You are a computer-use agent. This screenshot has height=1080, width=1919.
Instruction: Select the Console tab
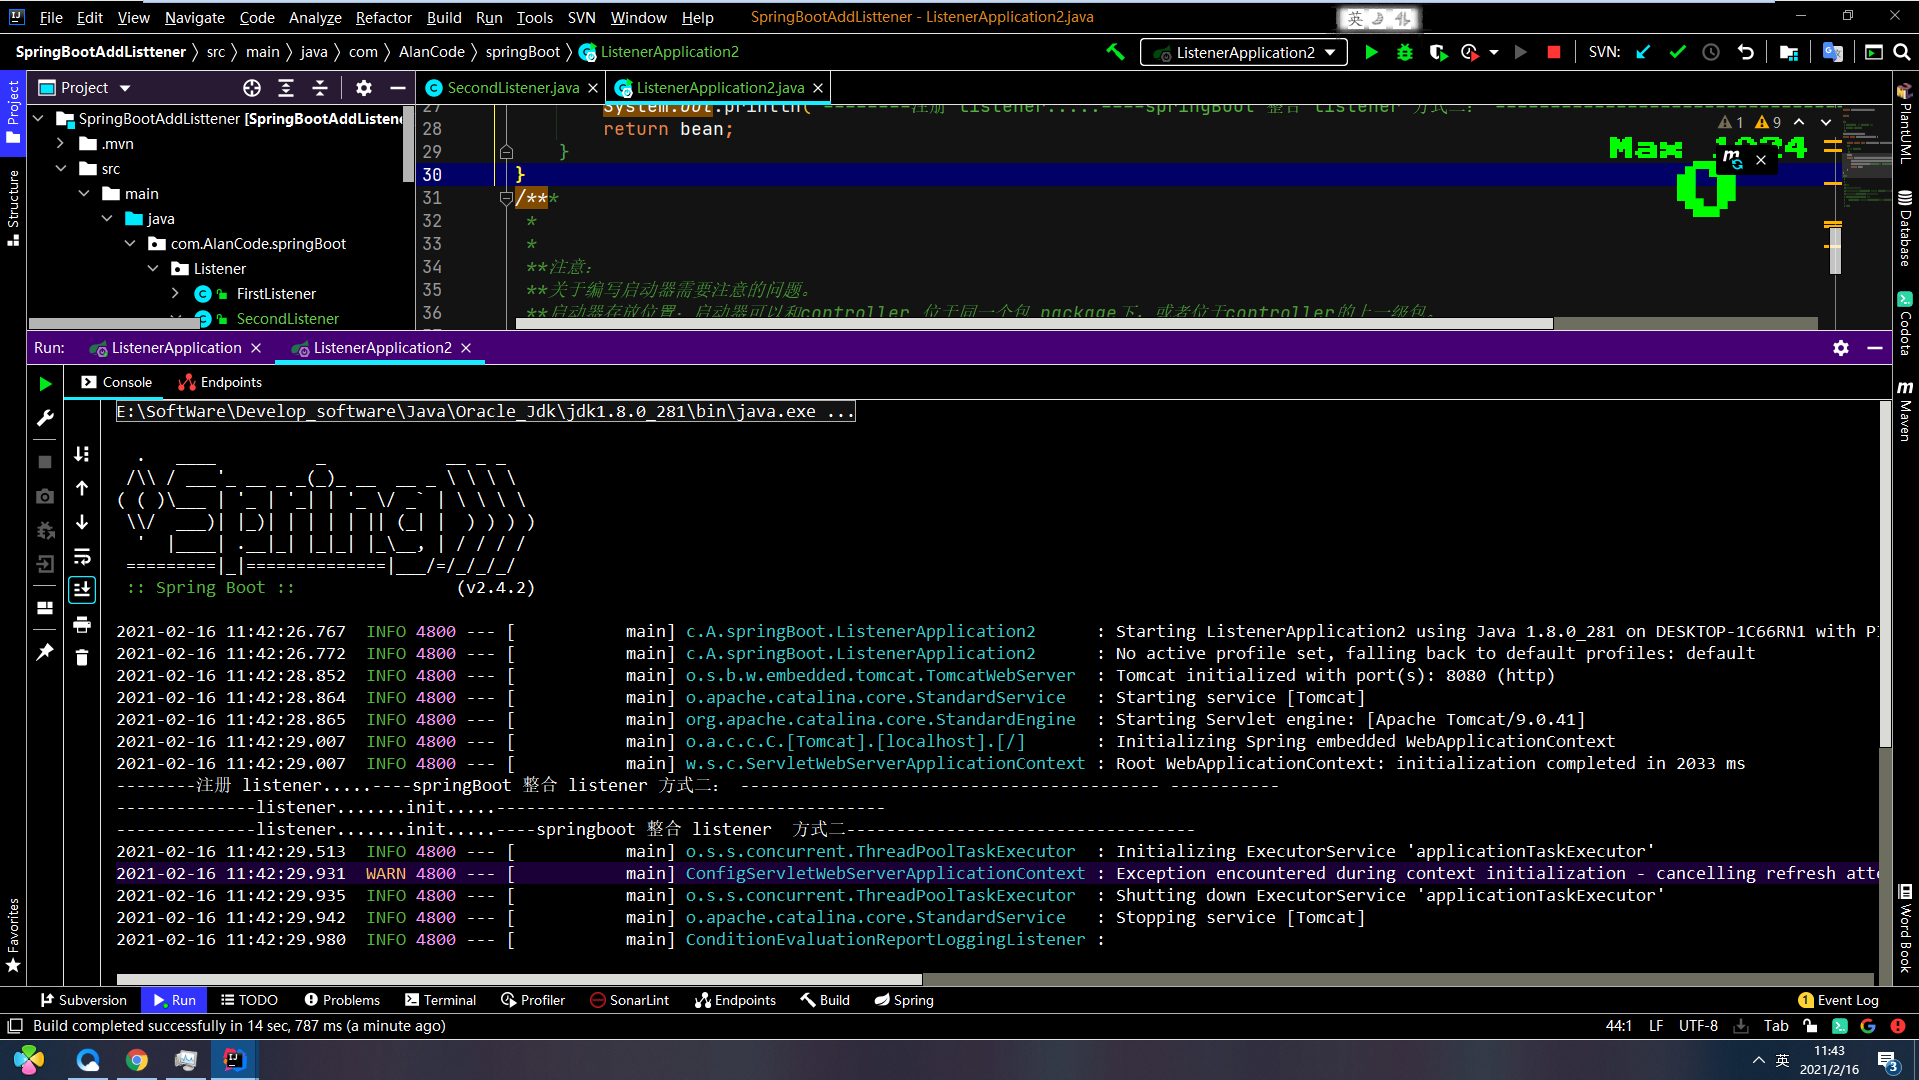(117, 382)
